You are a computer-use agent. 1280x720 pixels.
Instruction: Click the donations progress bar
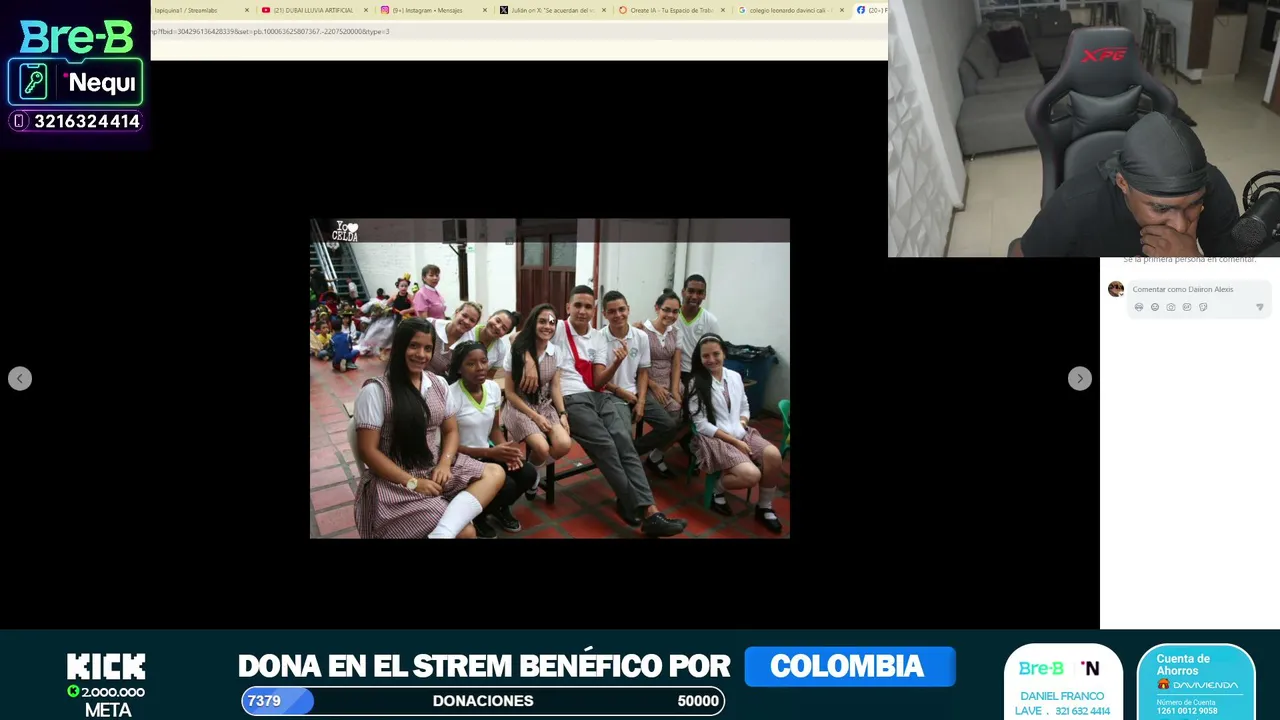483,701
